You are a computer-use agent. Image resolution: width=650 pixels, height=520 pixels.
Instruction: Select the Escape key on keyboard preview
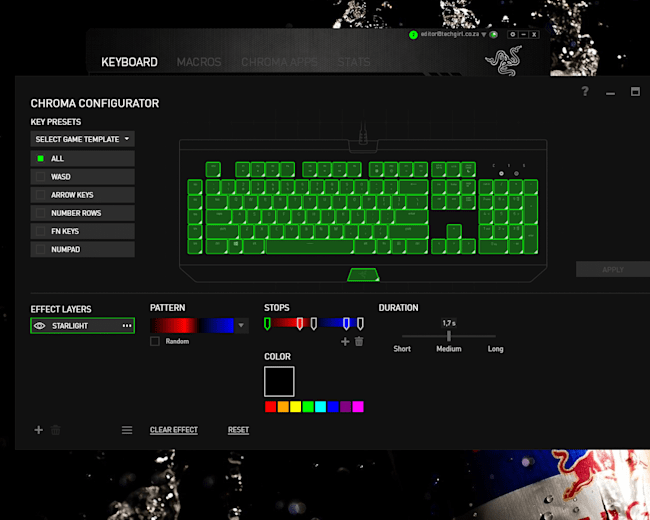(213, 170)
